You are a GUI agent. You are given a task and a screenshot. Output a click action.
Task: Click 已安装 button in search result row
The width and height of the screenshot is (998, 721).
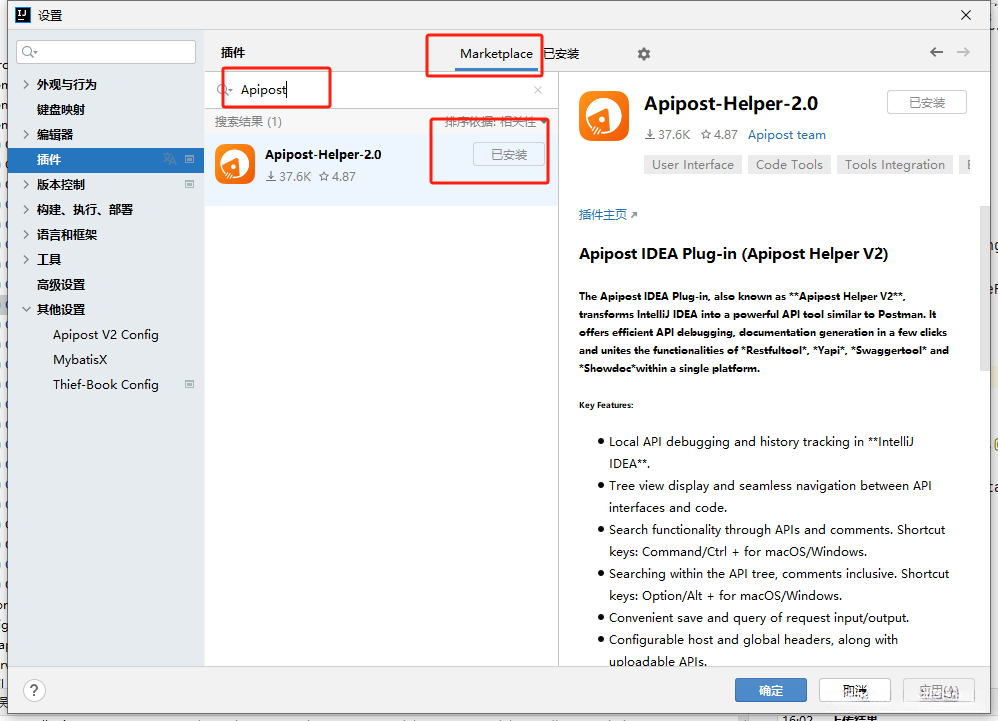click(509, 155)
